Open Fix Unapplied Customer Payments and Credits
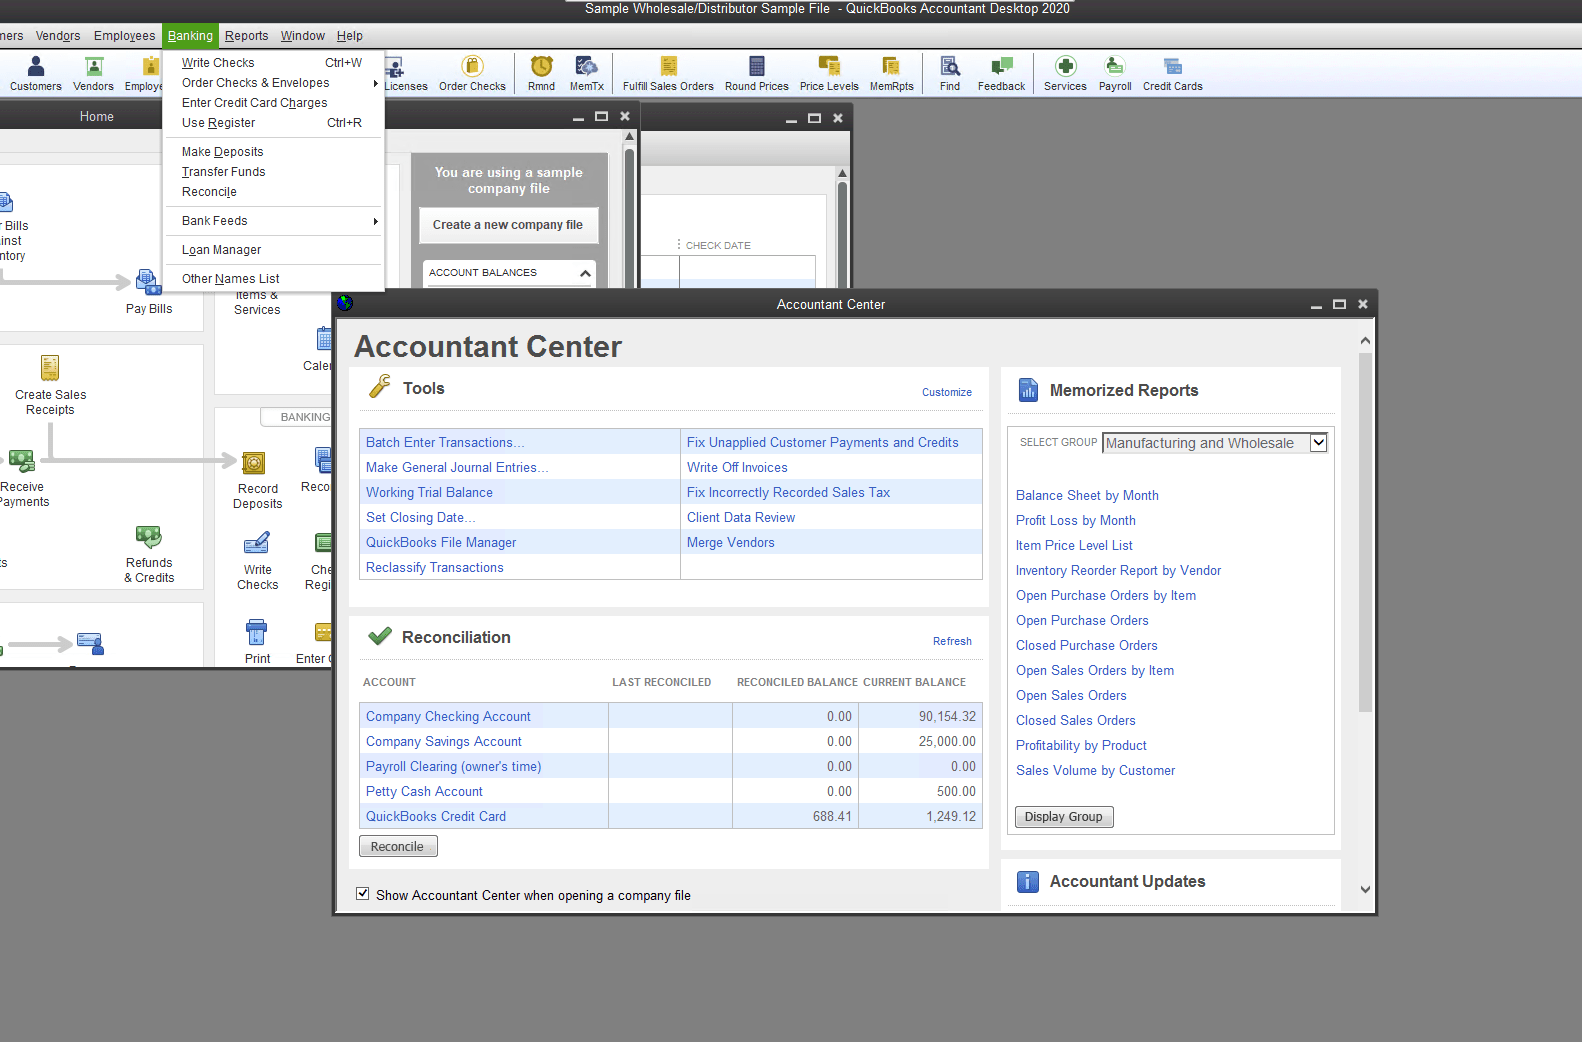 pos(822,442)
